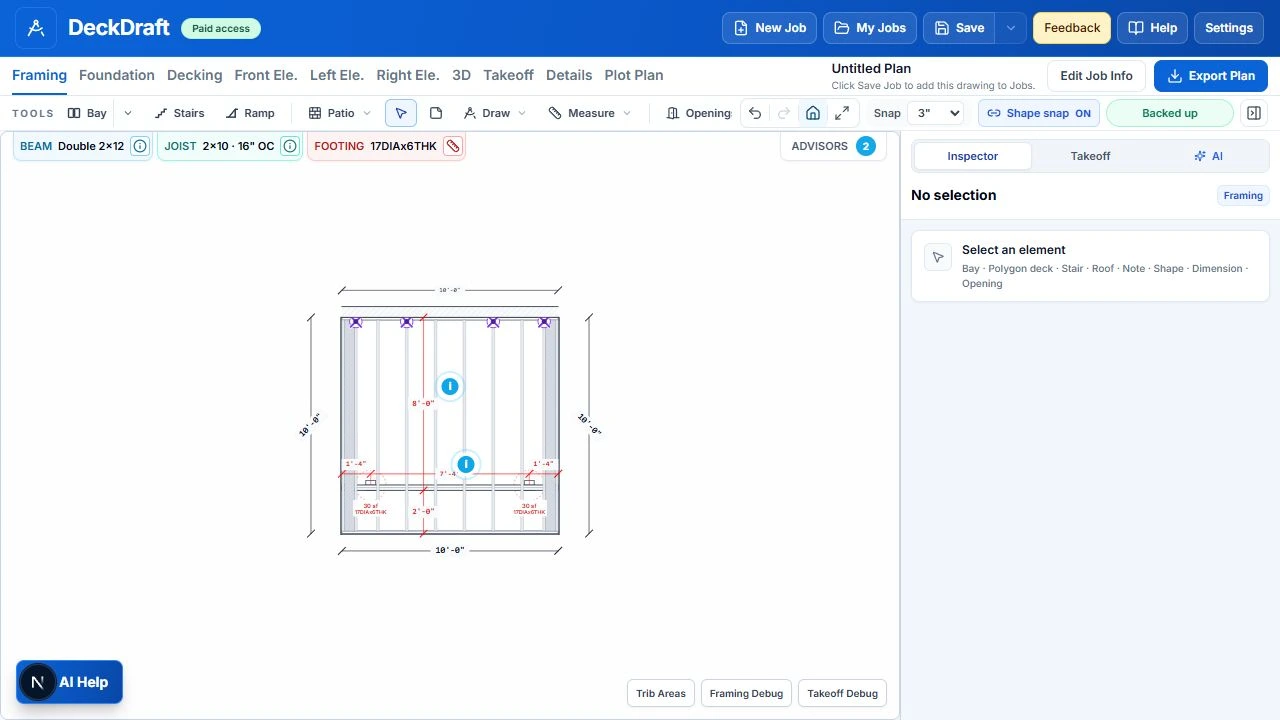Screen dimensions: 1280x720
Task: Click the fit-to-screen expand arrows icon
Action: point(842,113)
